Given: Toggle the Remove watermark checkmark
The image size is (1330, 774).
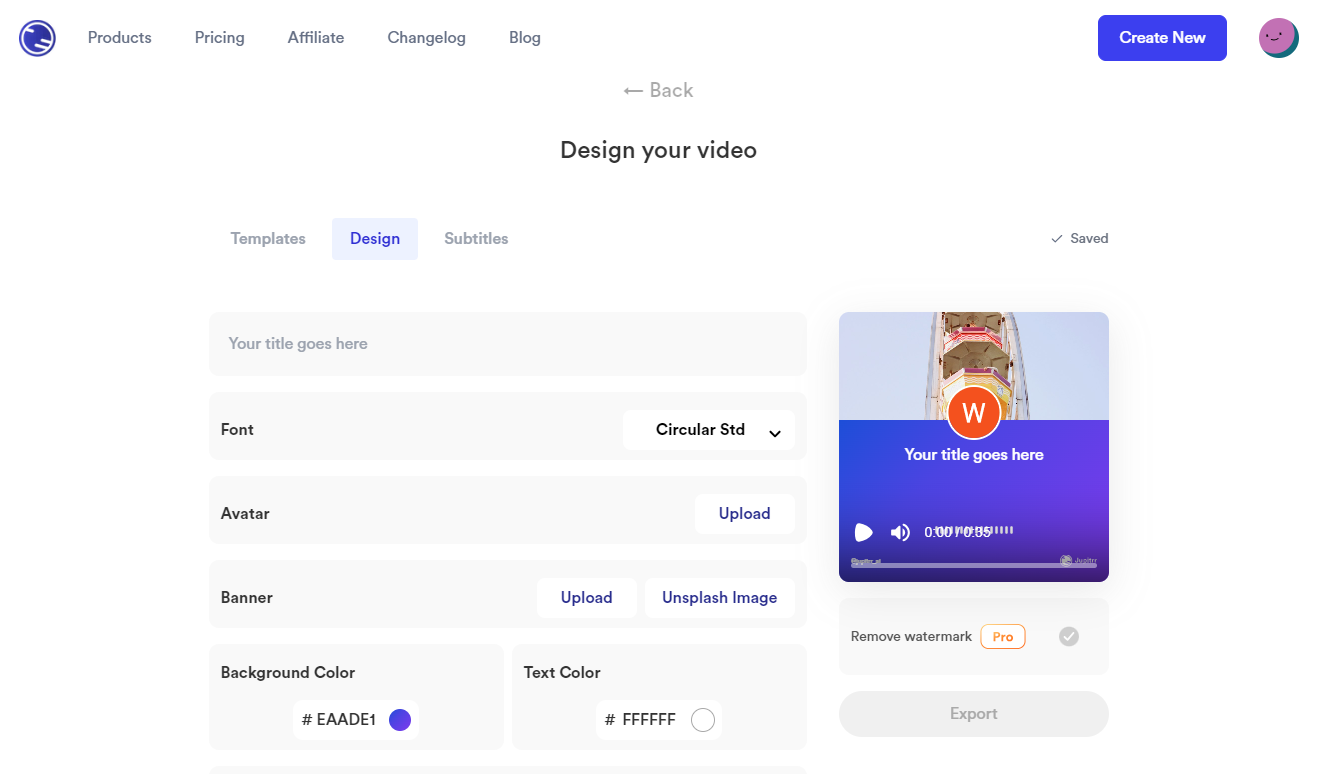Looking at the screenshot, I should [x=1069, y=636].
